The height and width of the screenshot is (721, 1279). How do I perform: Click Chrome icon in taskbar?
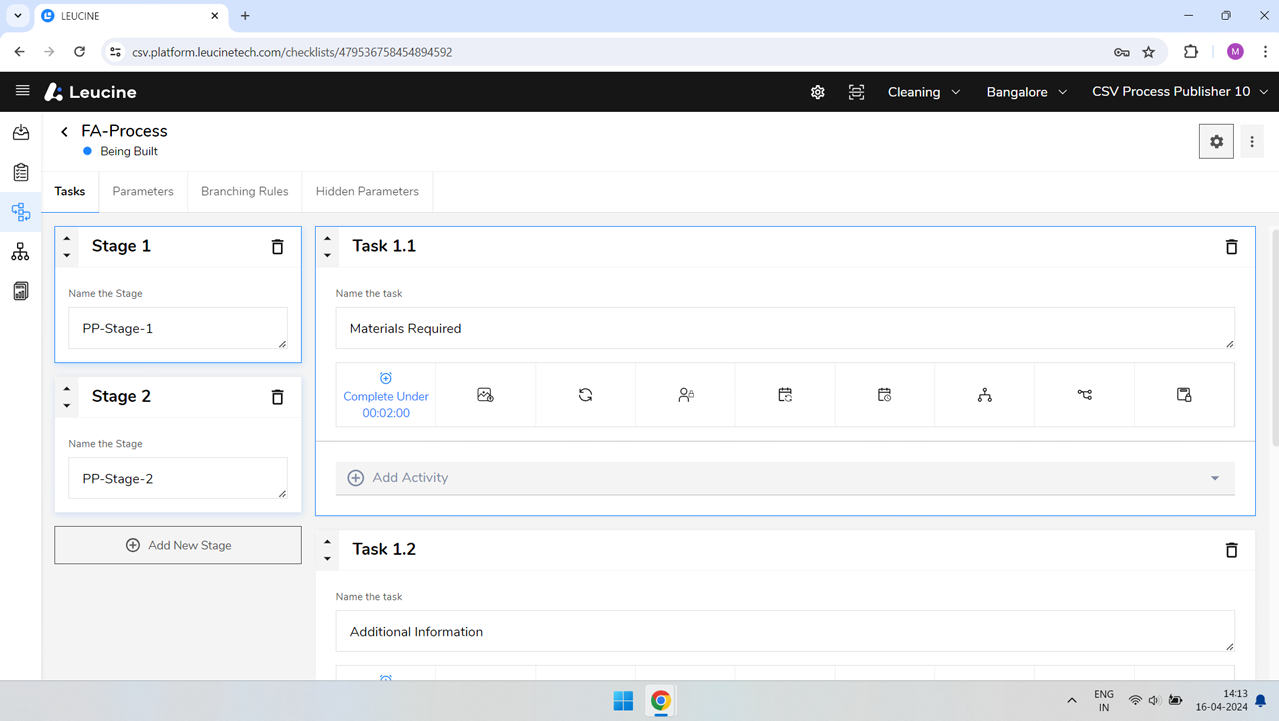tap(660, 701)
